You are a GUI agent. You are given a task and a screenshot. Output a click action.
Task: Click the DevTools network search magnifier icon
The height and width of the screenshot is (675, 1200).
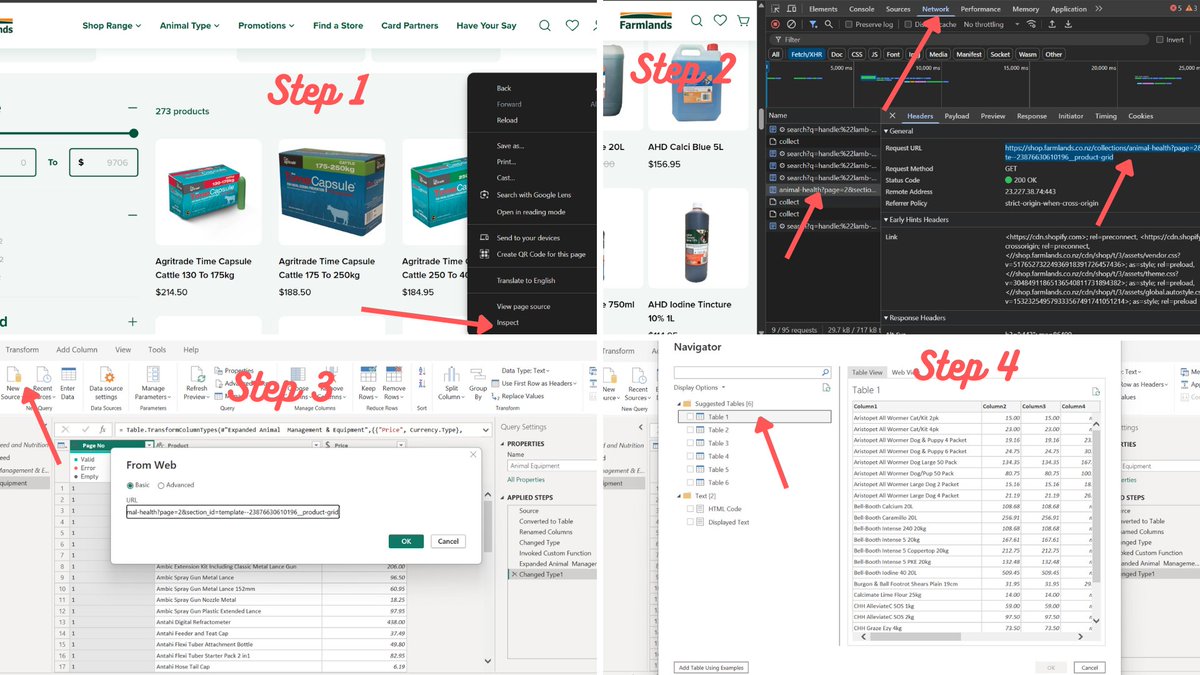tap(829, 24)
